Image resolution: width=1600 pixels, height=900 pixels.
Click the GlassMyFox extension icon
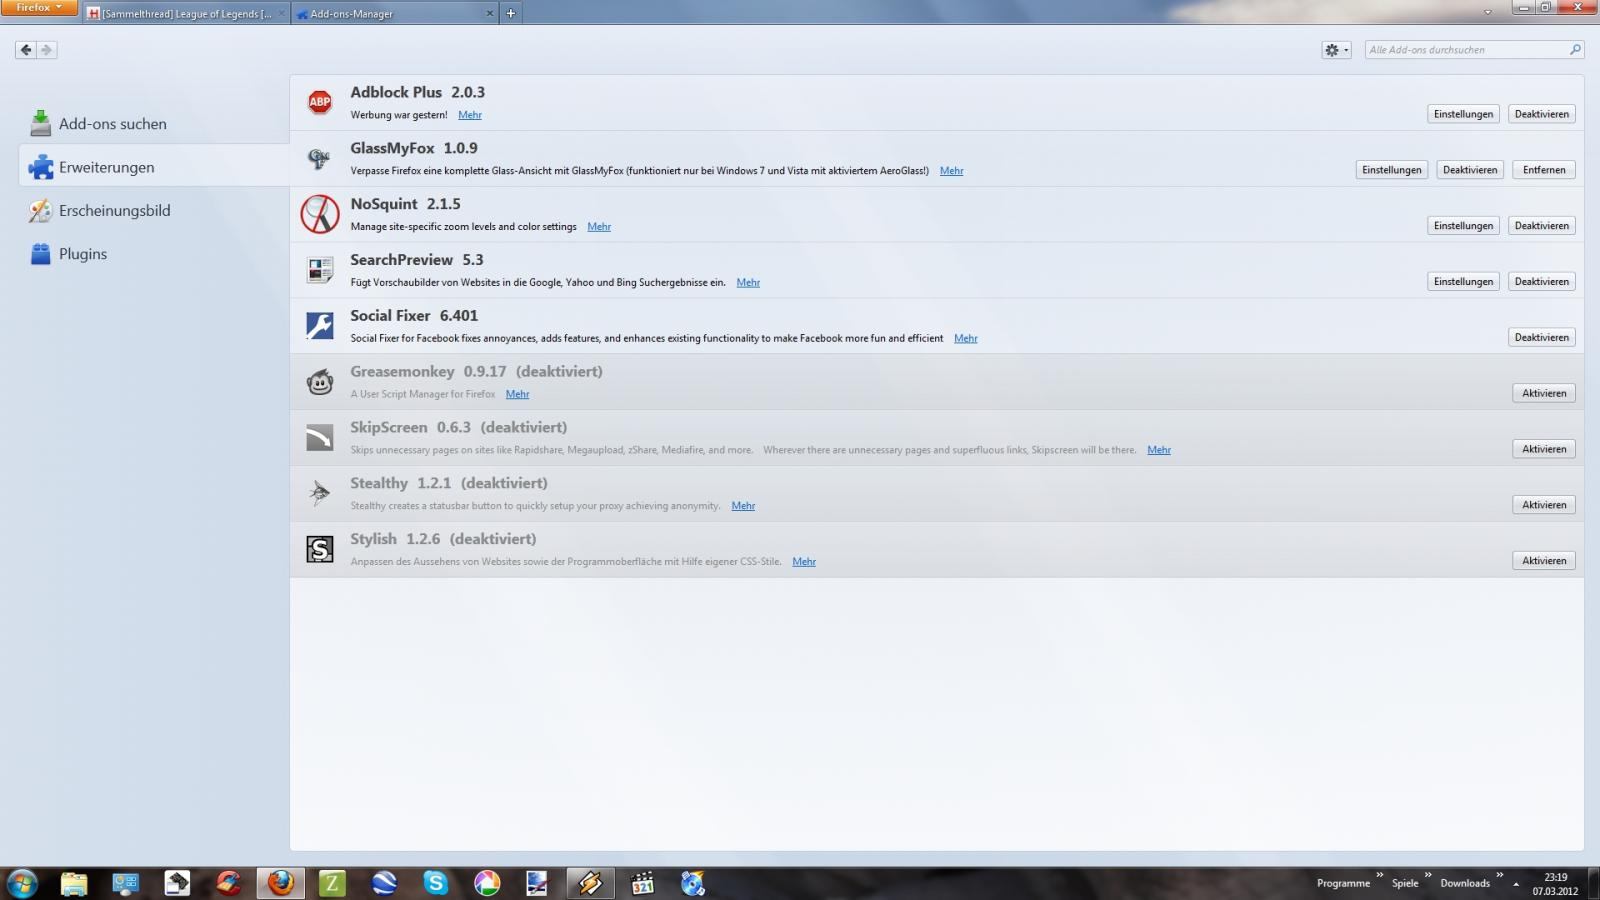pos(320,158)
